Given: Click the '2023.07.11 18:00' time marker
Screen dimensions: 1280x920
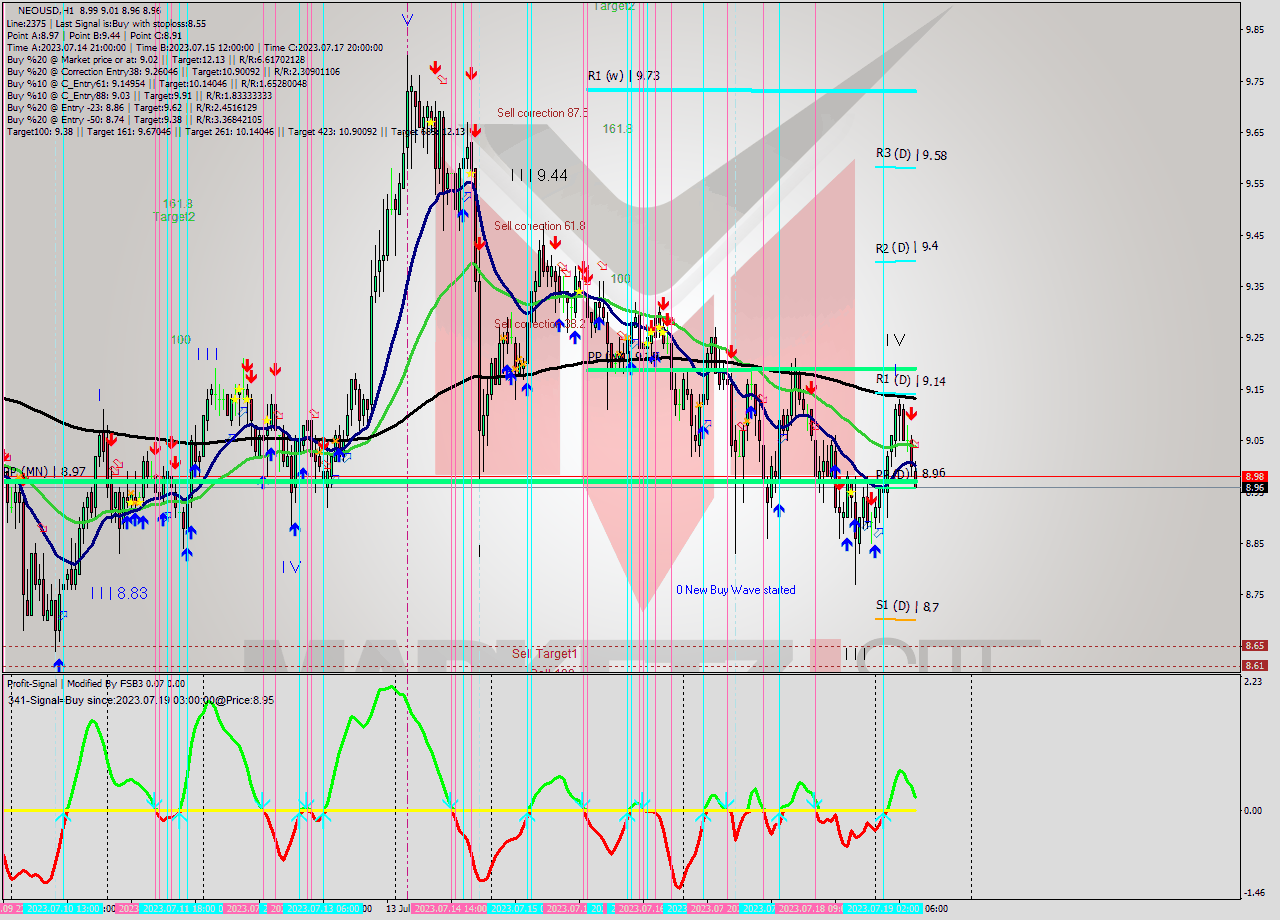Looking at the screenshot, I should tap(180, 909).
